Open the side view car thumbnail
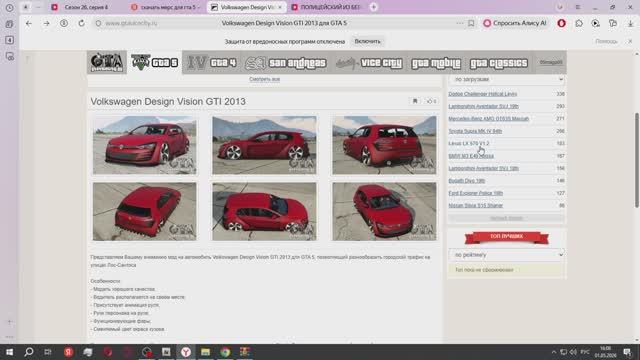Screen dimensions: 640x360 [264, 145]
